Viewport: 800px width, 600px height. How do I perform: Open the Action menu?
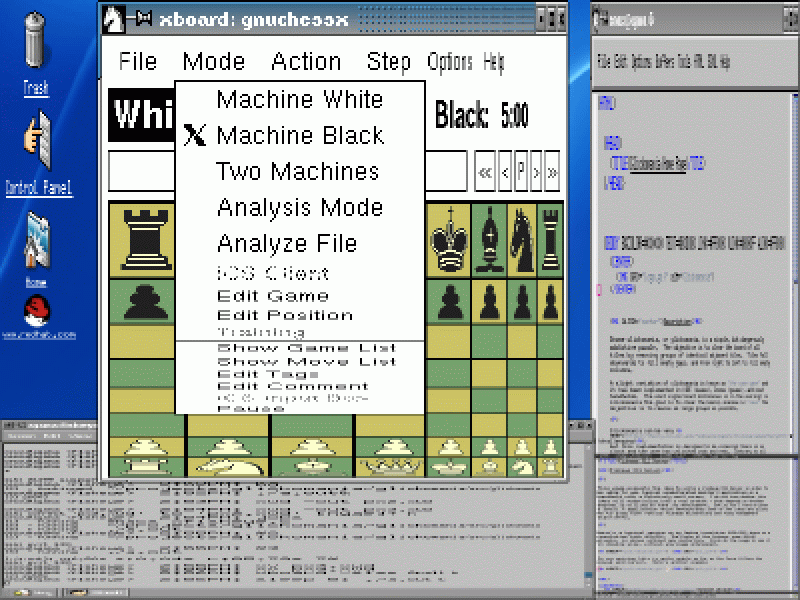(306, 61)
